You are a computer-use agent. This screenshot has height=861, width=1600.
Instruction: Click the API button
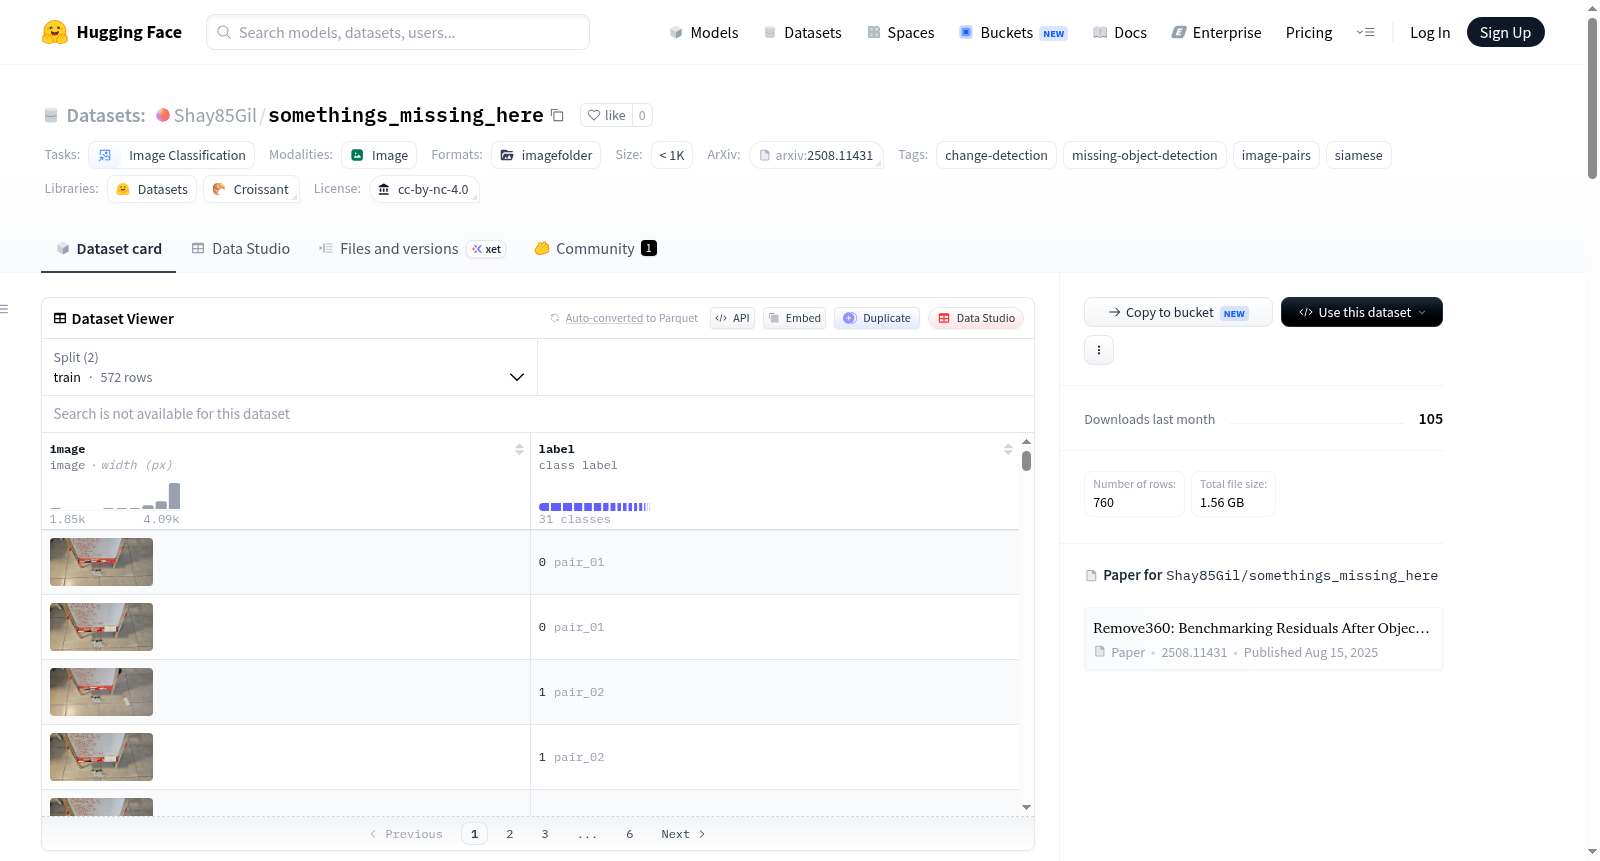click(732, 318)
